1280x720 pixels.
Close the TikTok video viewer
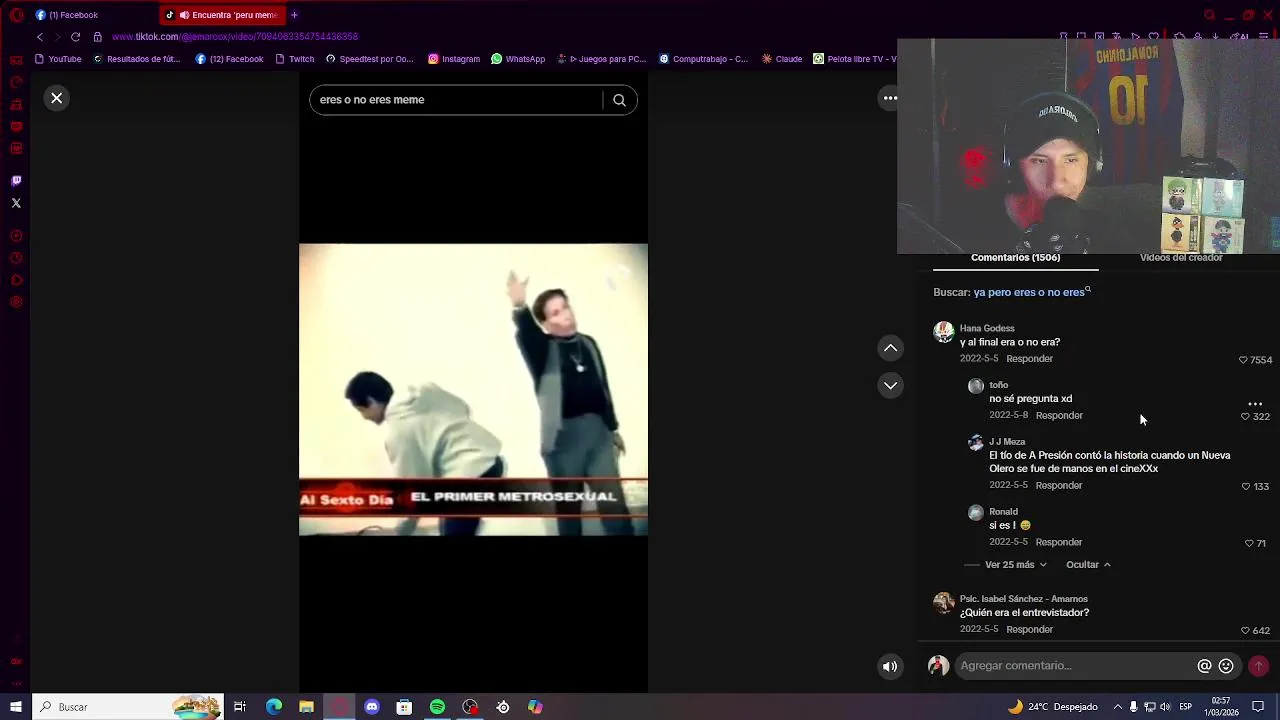tap(57, 98)
